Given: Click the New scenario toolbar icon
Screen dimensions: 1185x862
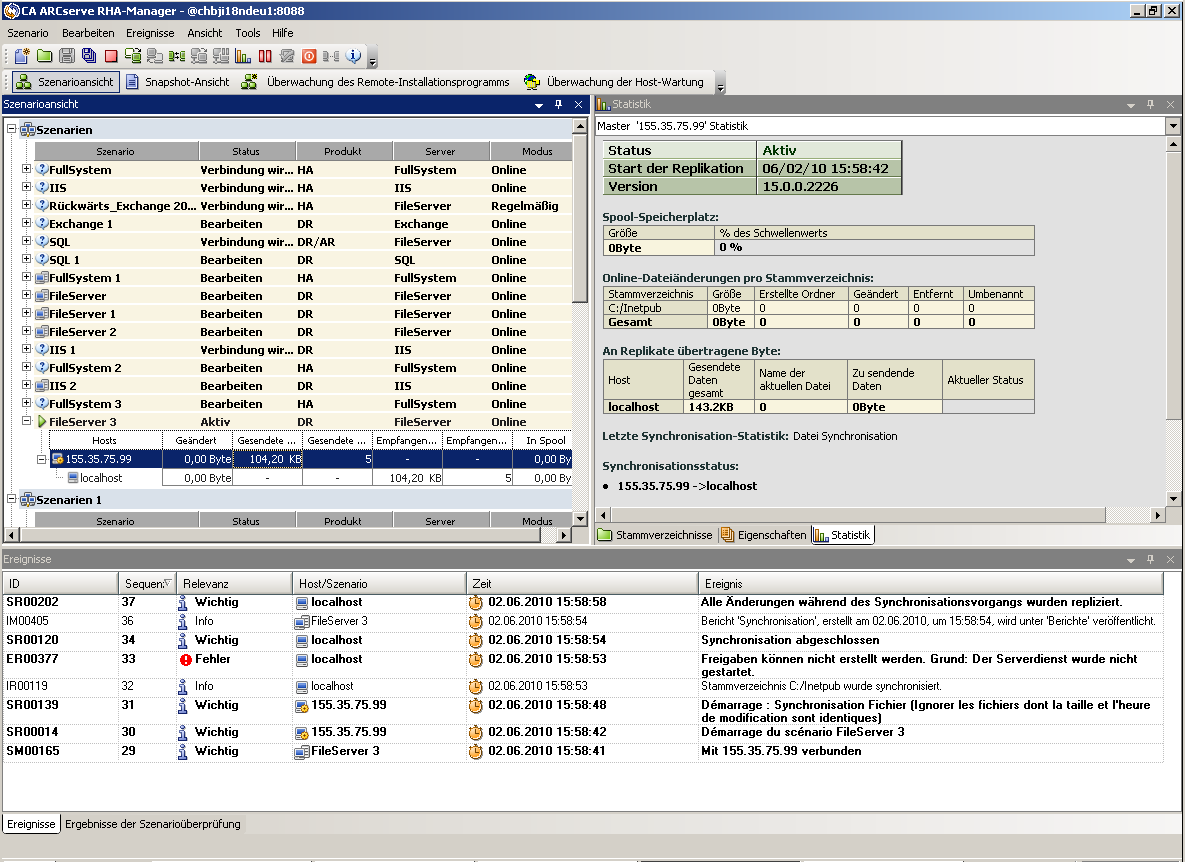Looking at the screenshot, I should [22, 56].
